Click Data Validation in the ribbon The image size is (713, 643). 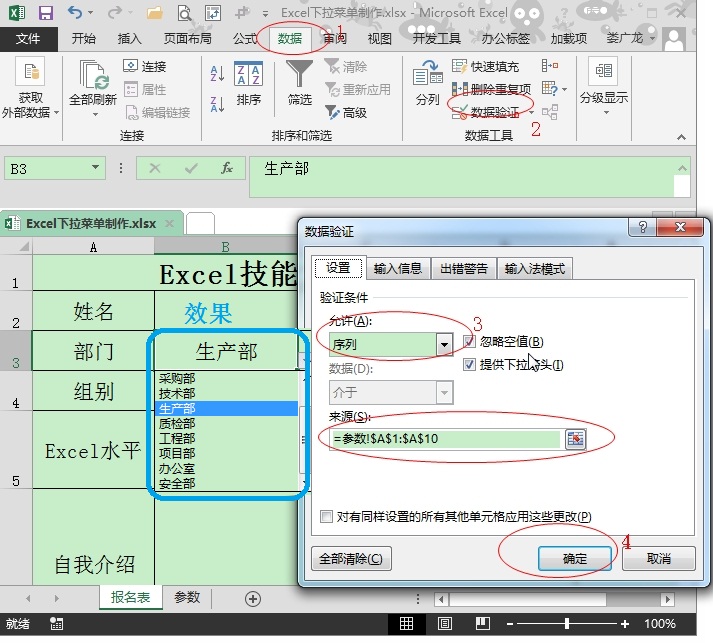coord(487,112)
